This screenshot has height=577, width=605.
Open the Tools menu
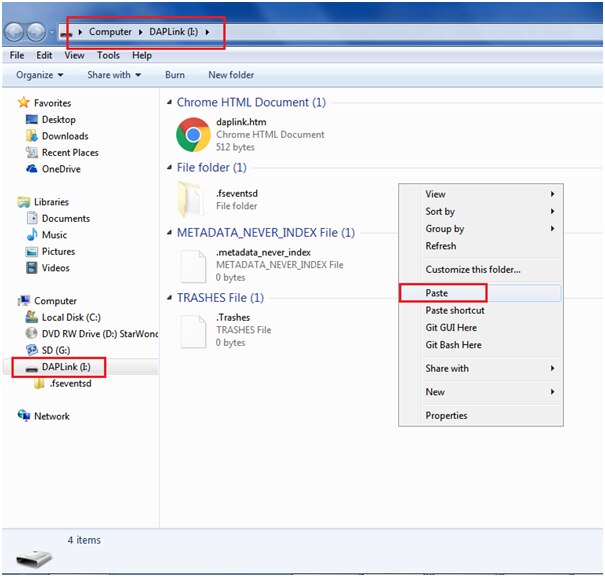pyautogui.click(x=108, y=55)
